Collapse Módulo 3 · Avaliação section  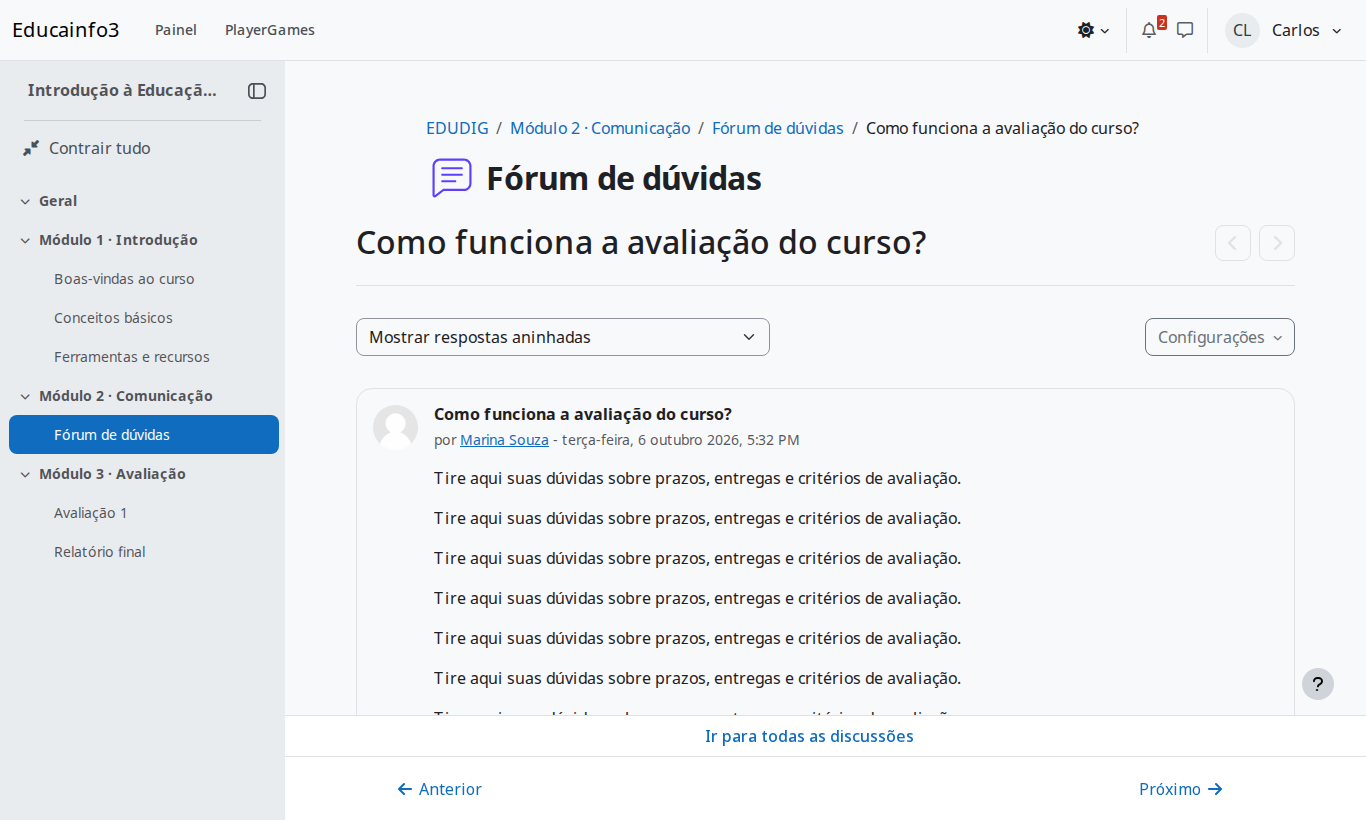click(x=25, y=474)
